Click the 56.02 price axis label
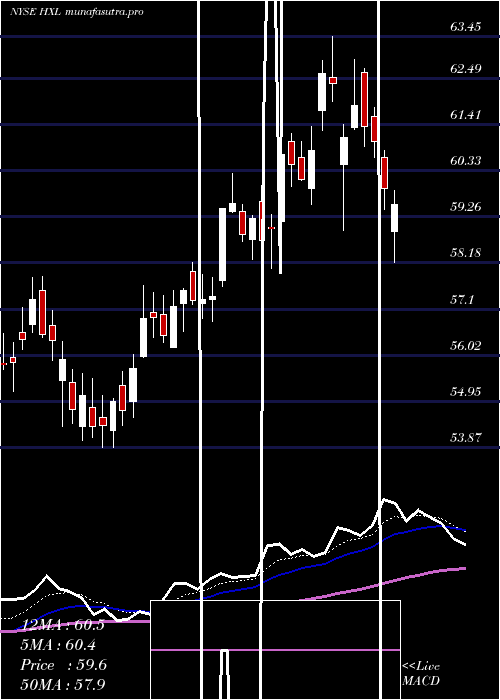Image resolution: width=500 pixels, height=700 pixels. [x=466, y=345]
